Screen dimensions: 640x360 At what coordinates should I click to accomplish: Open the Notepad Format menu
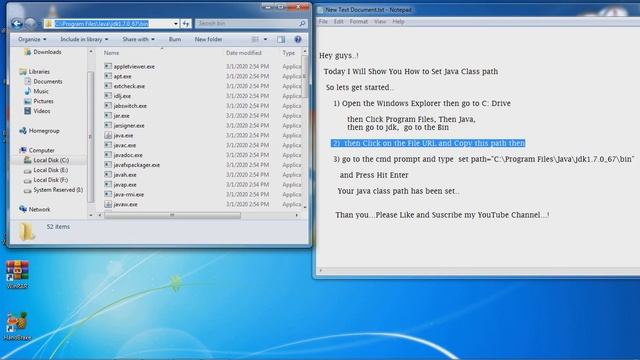coord(359,22)
